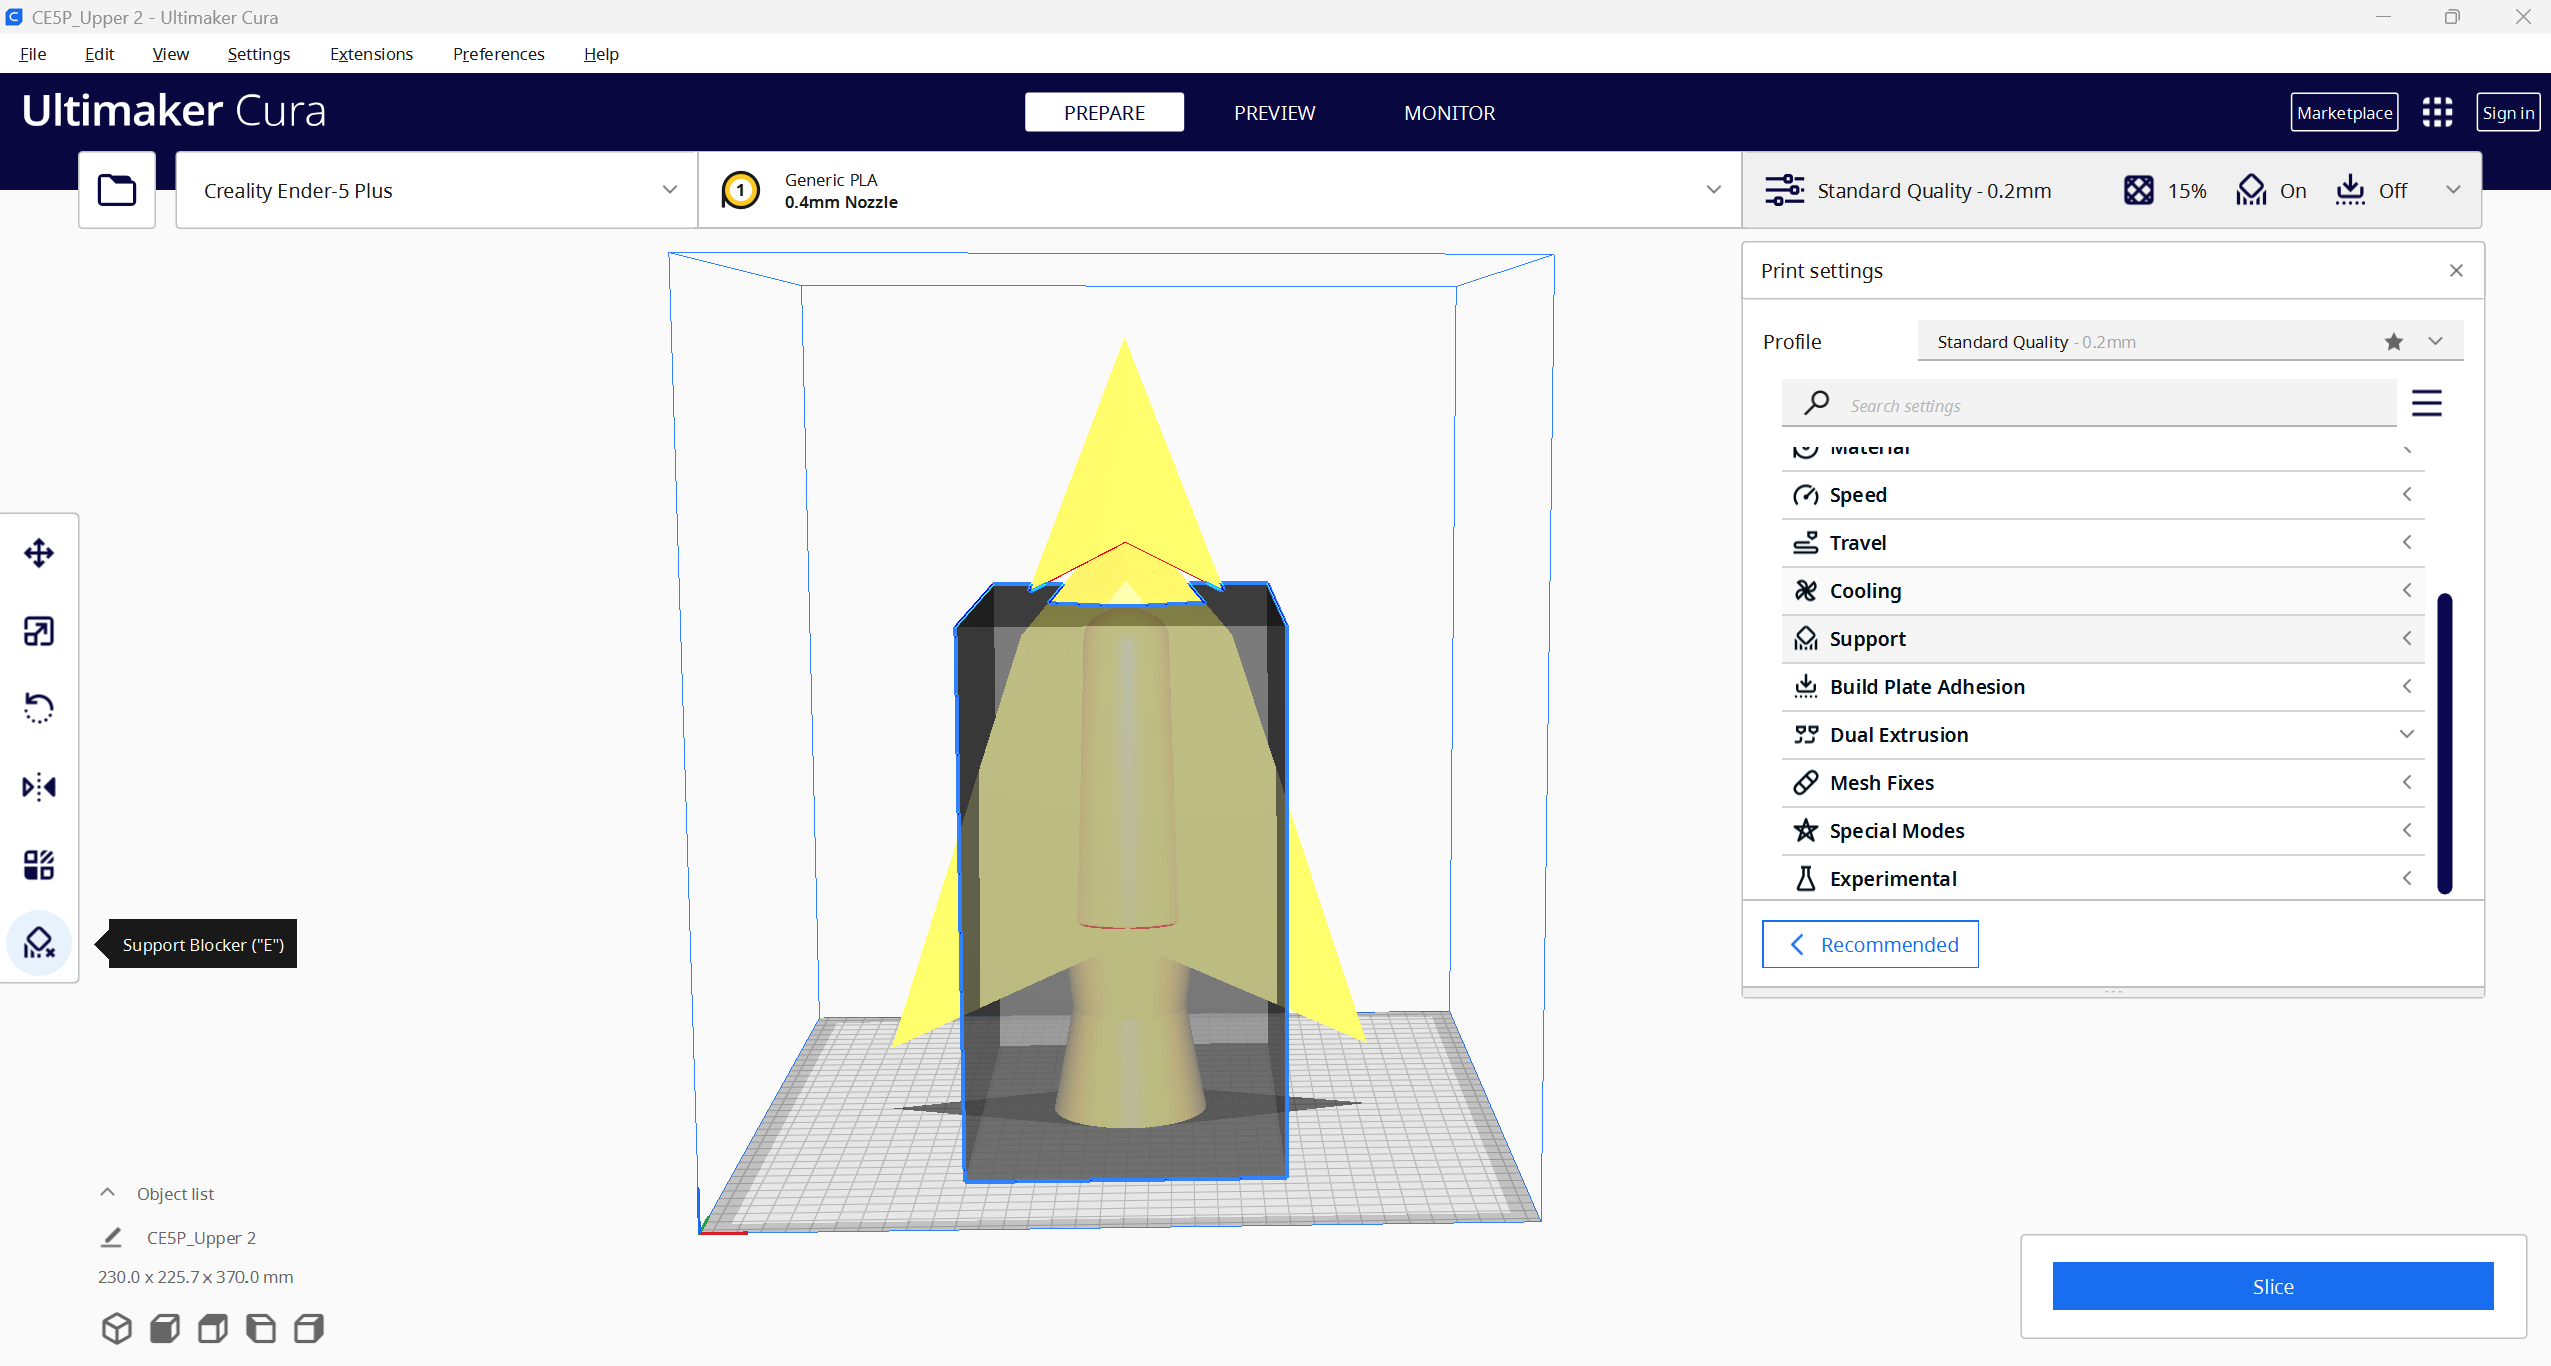Expand the Special Modes category
Image resolution: width=2551 pixels, height=1366 pixels.
(2103, 831)
